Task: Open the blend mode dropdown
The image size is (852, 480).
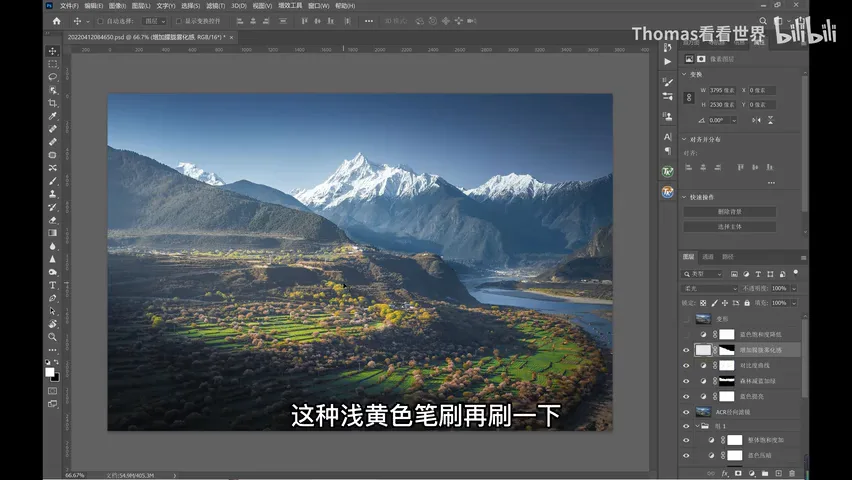Action: [709, 288]
